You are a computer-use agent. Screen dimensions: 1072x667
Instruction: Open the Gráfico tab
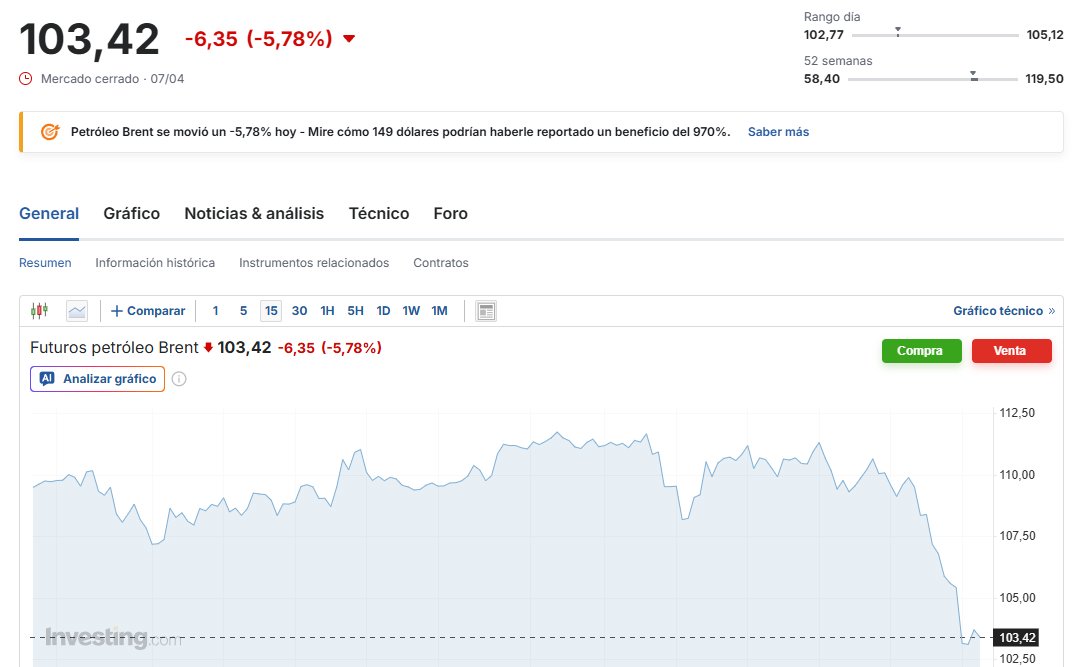(132, 214)
